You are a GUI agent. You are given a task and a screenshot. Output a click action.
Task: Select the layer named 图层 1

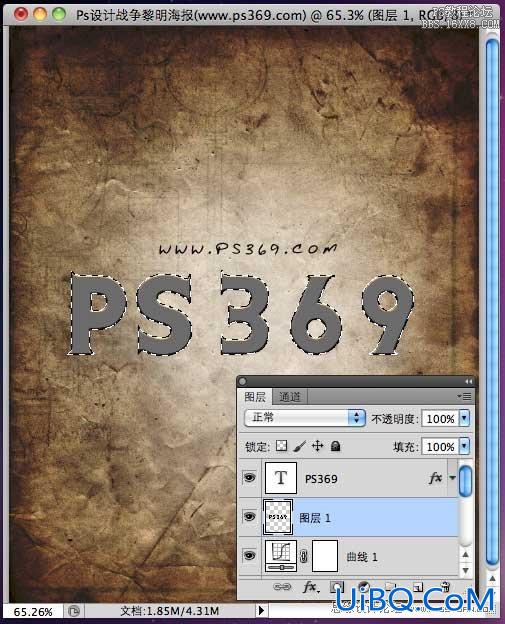(315, 518)
